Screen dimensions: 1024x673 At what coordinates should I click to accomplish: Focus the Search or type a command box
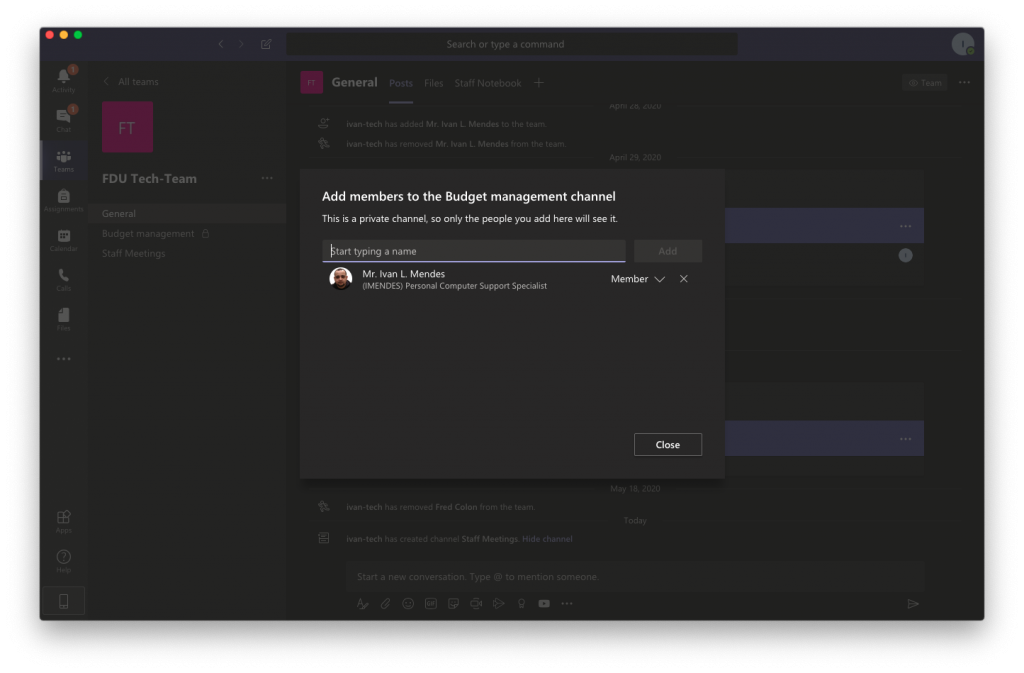512,44
